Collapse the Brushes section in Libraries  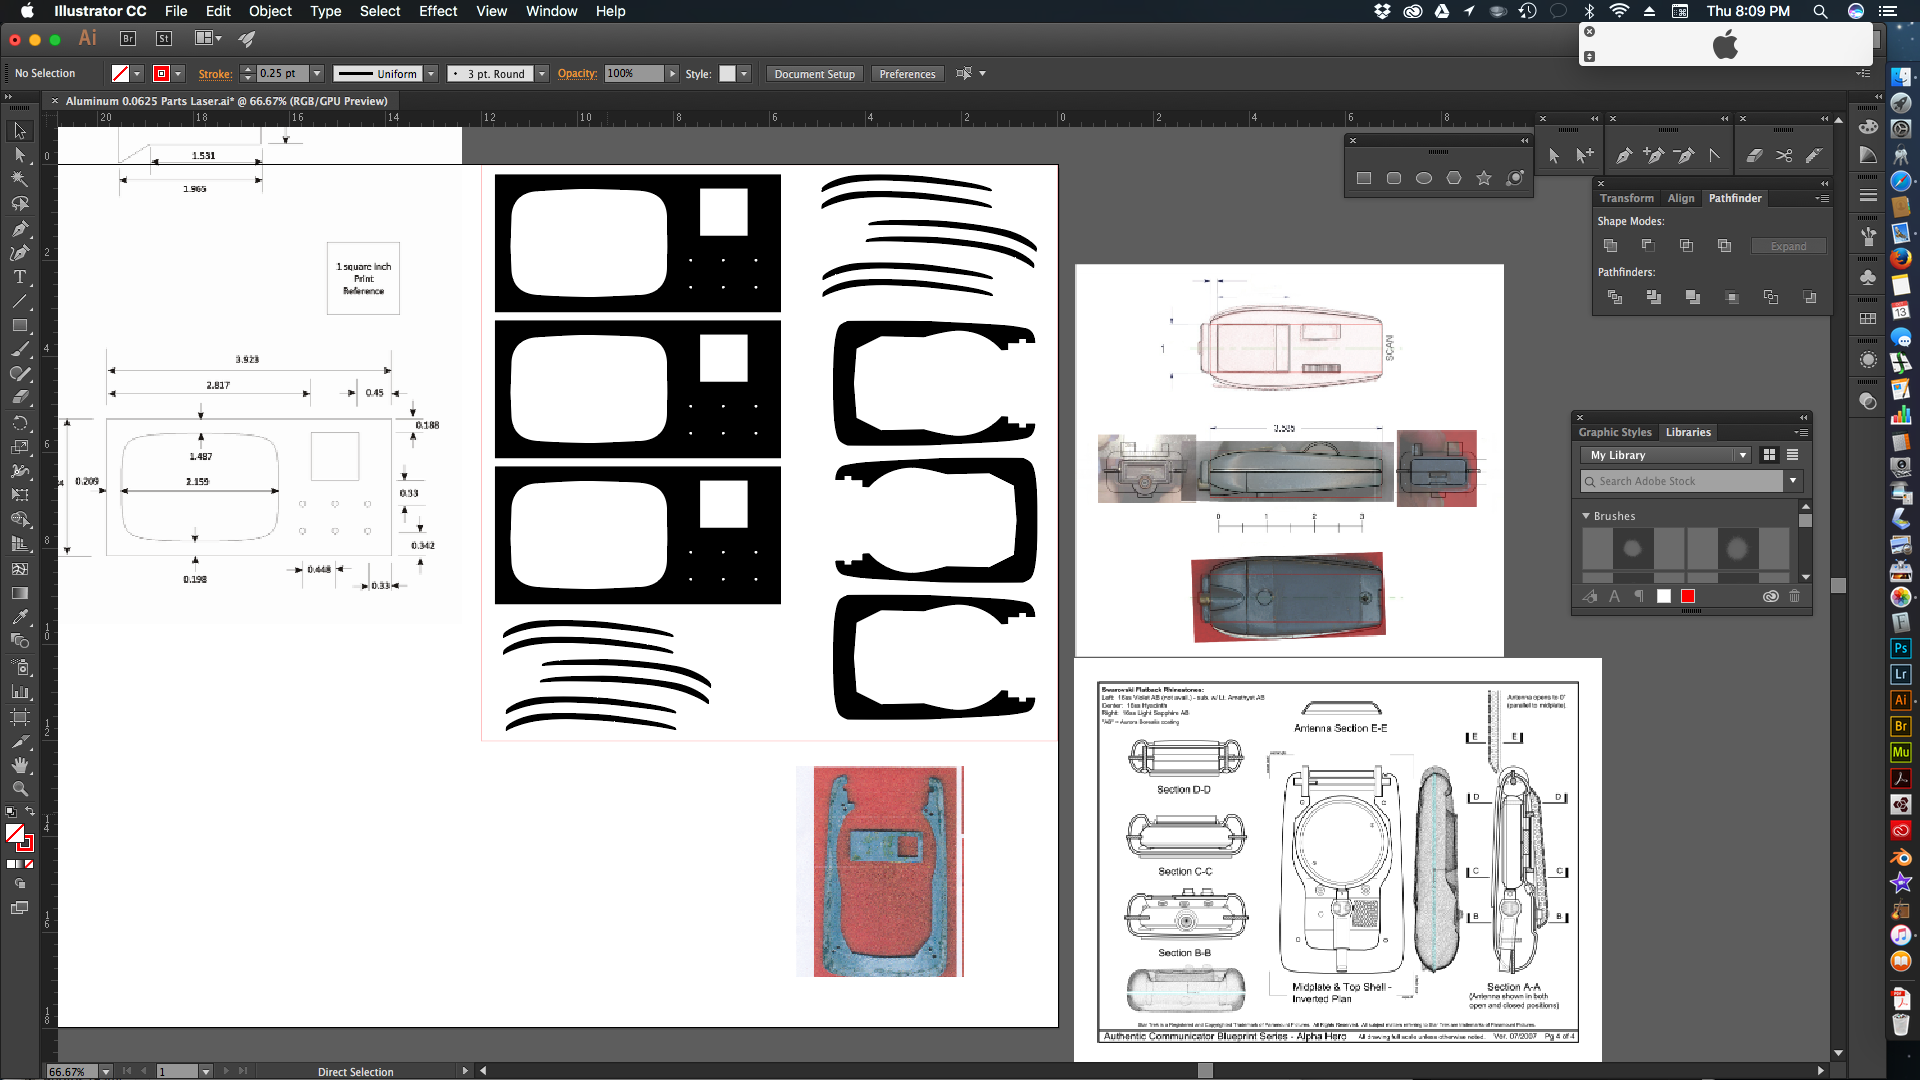coord(1586,516)
